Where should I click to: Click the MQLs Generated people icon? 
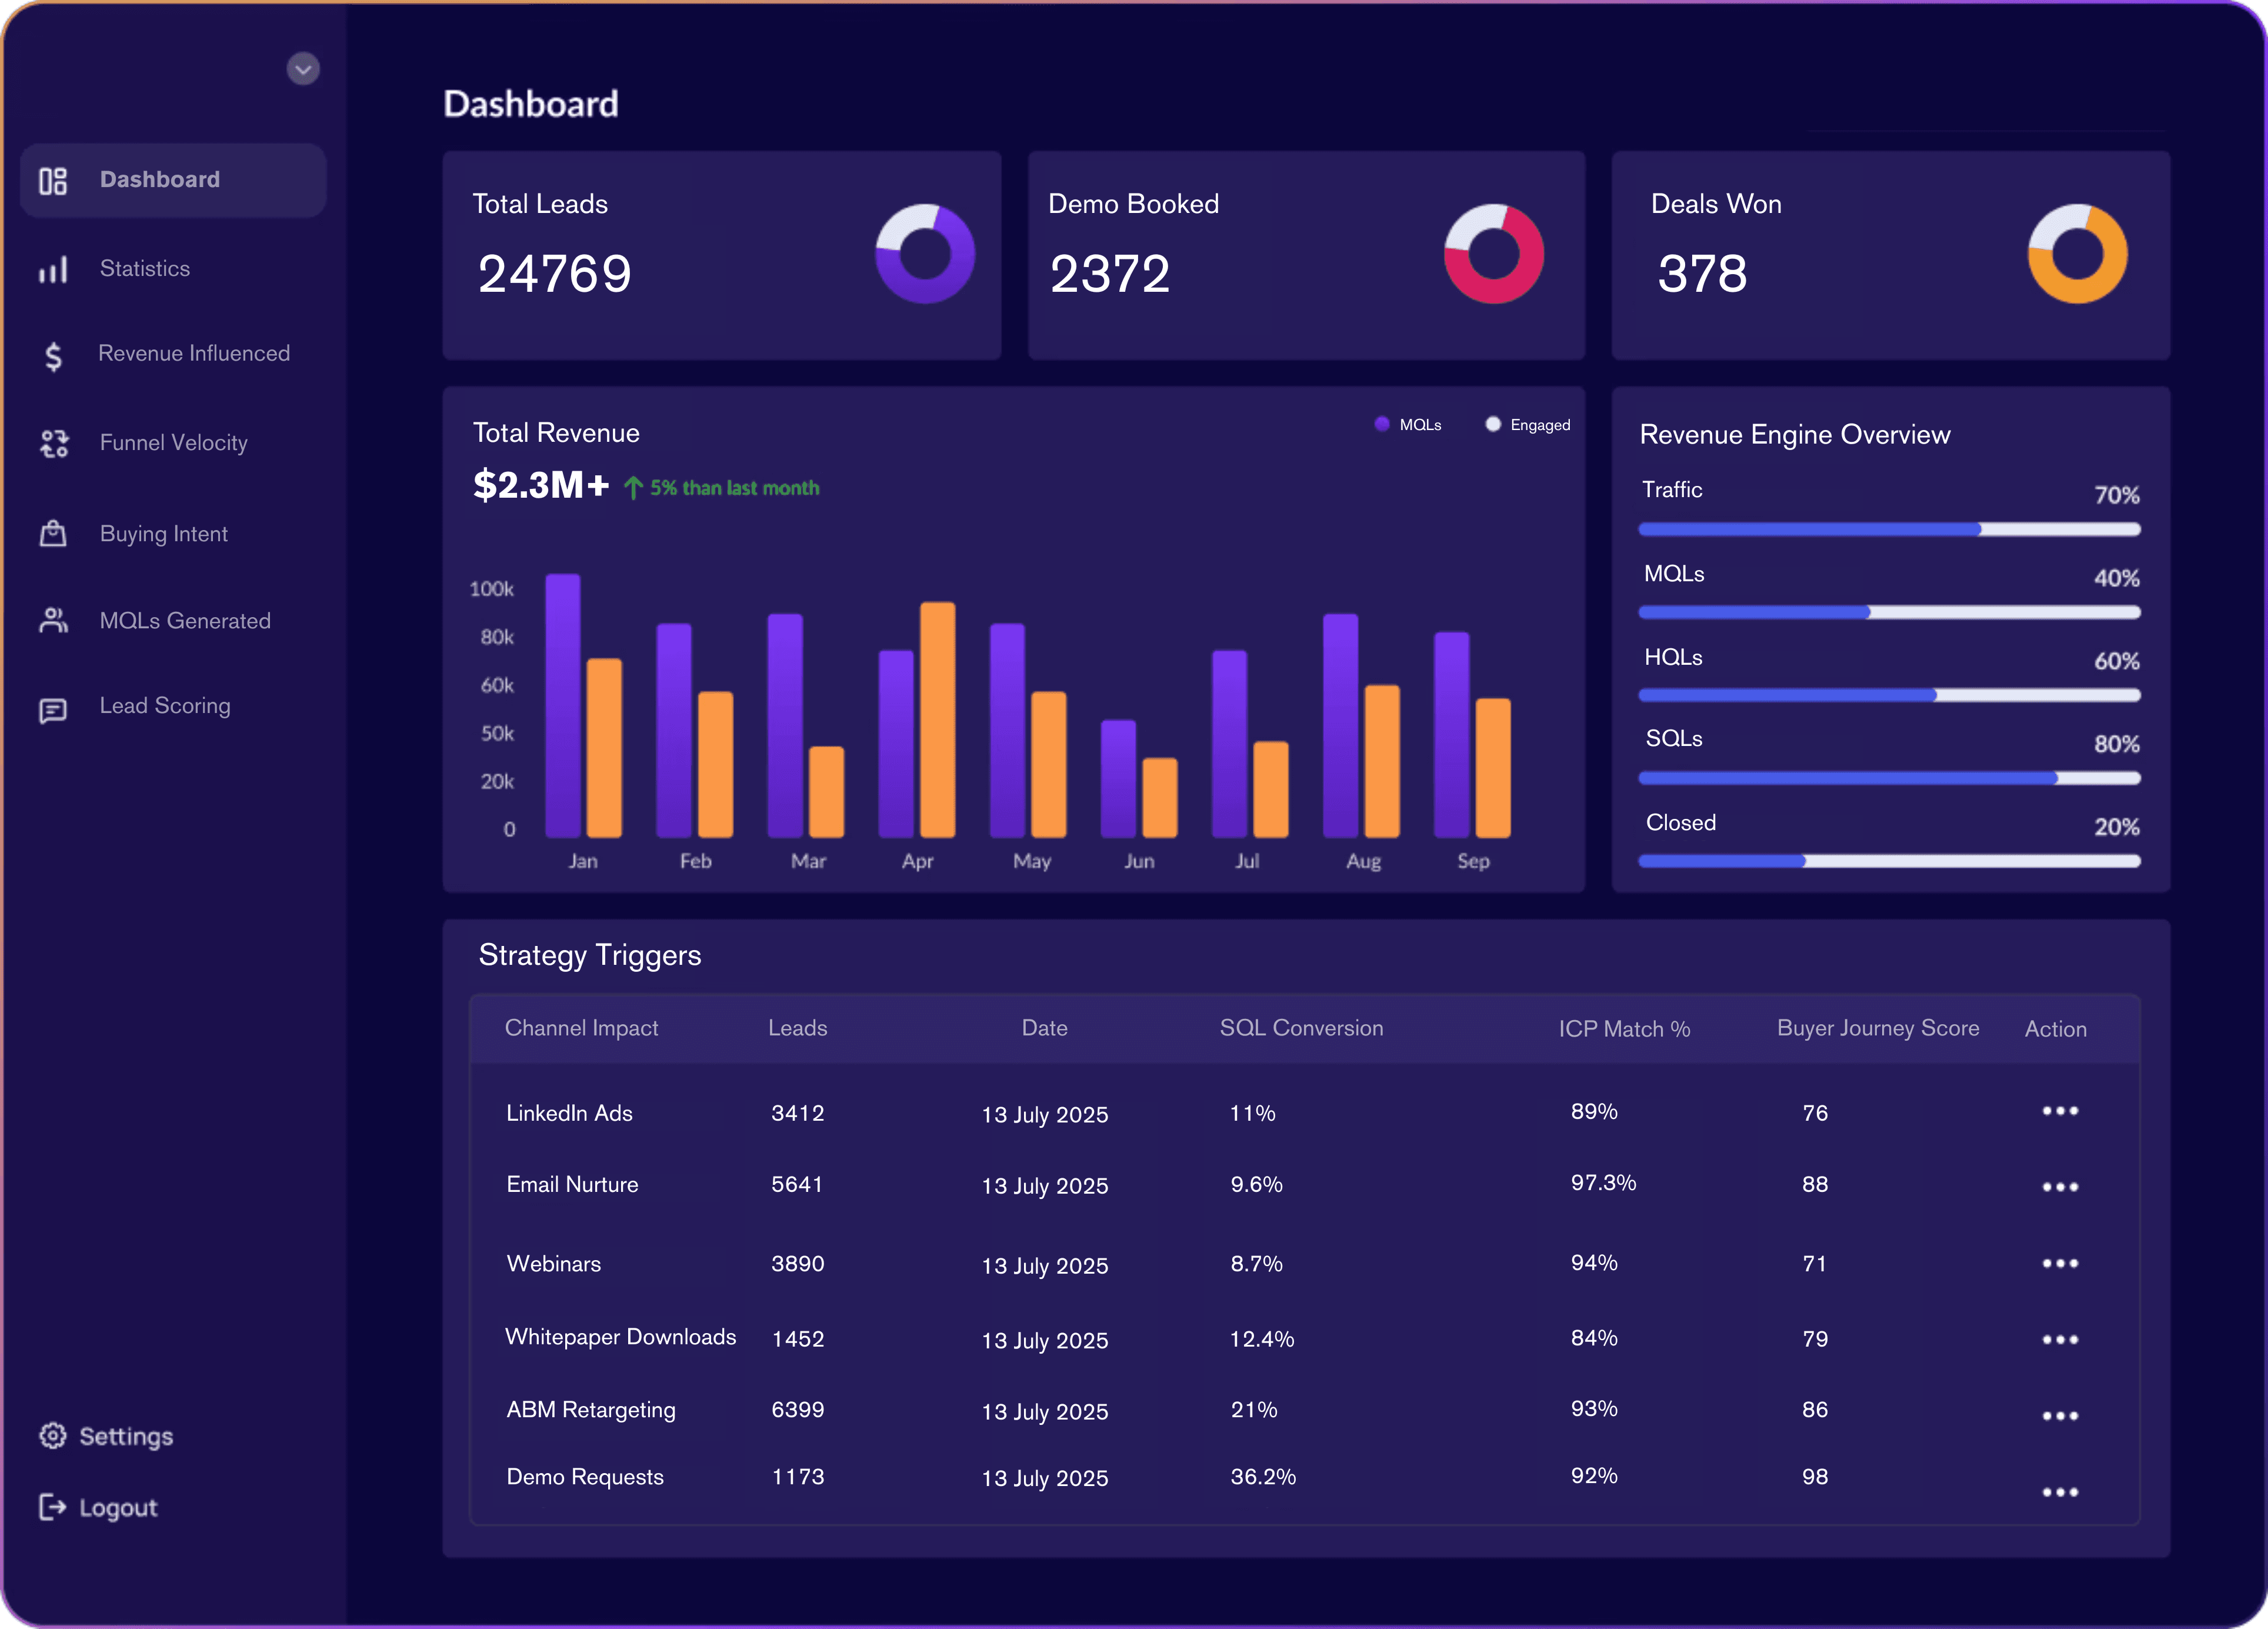(53, 621)
